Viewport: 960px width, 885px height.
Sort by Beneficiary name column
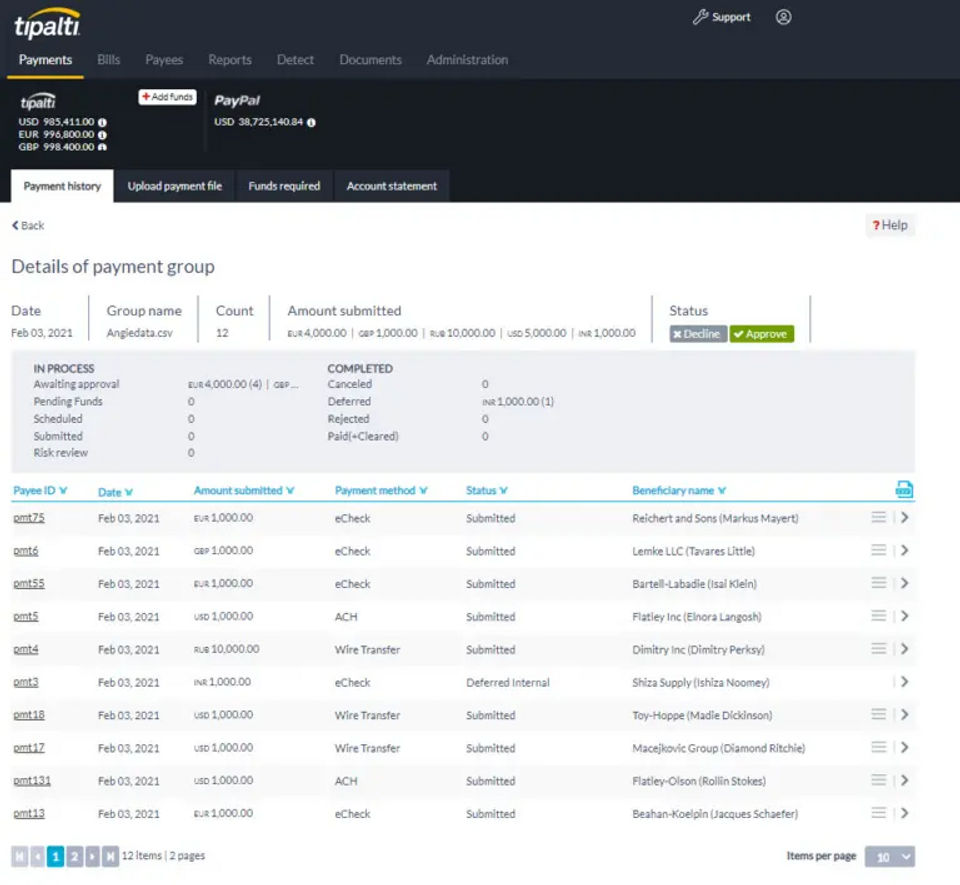[679, 491]
